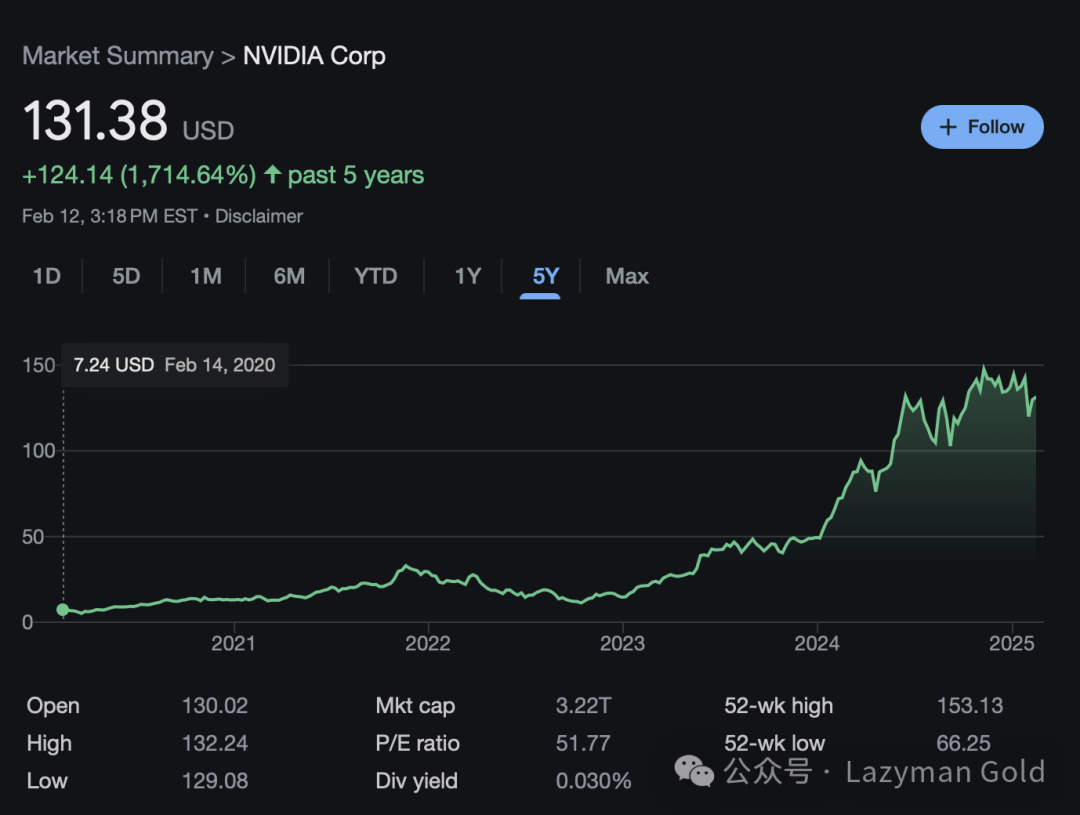Click the 2024 x-axis label
Image resolution: width=1080 pixels, height=815 pixels.
pyautogui.click(x=817, y=643)
